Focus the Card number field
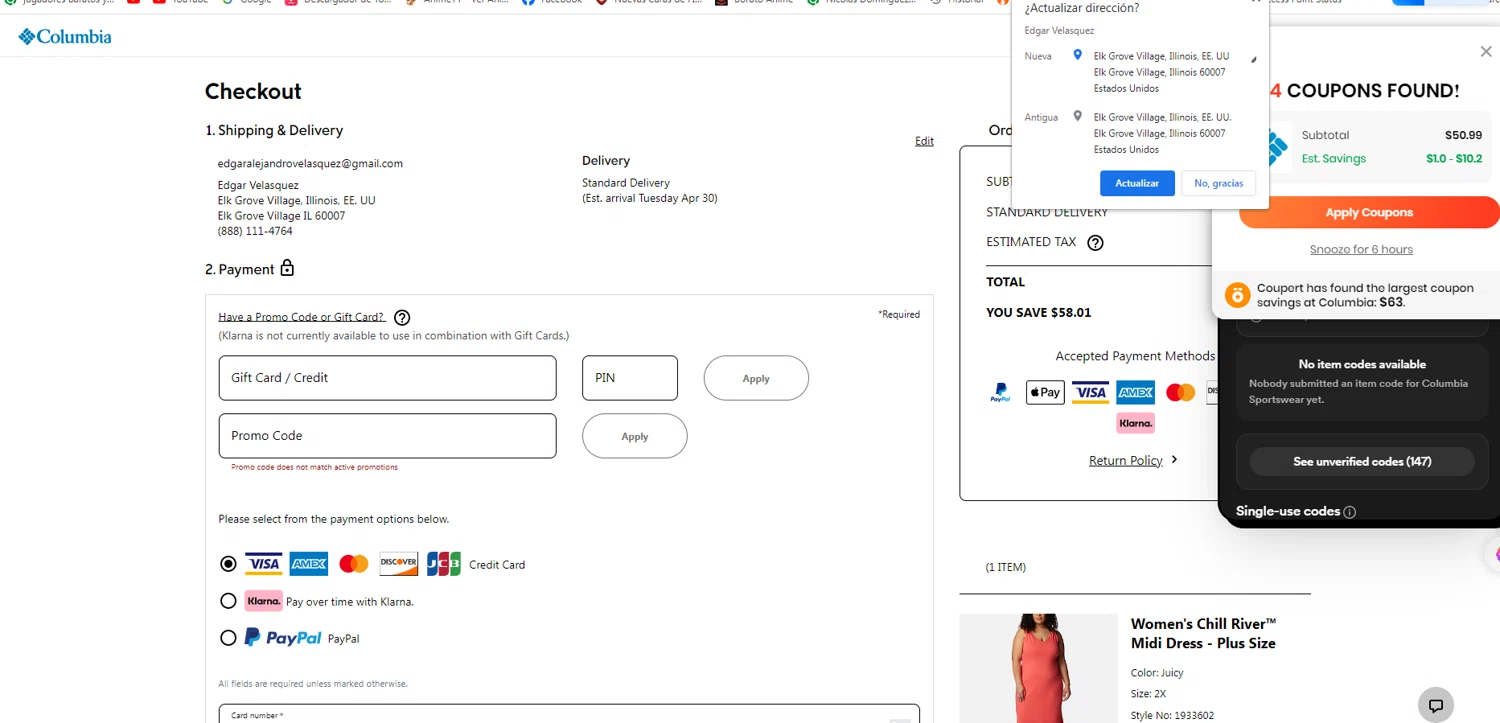 pos(569,714)
